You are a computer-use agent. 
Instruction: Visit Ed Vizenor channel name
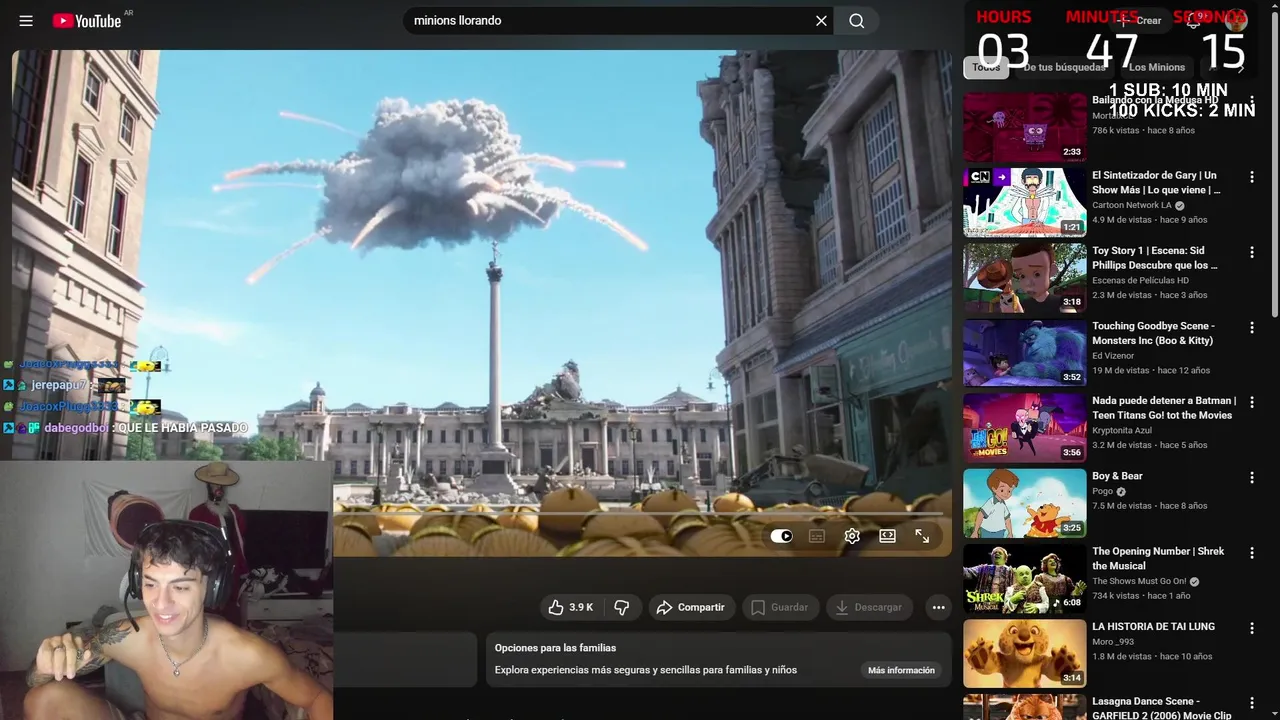tap(1114, 355)
